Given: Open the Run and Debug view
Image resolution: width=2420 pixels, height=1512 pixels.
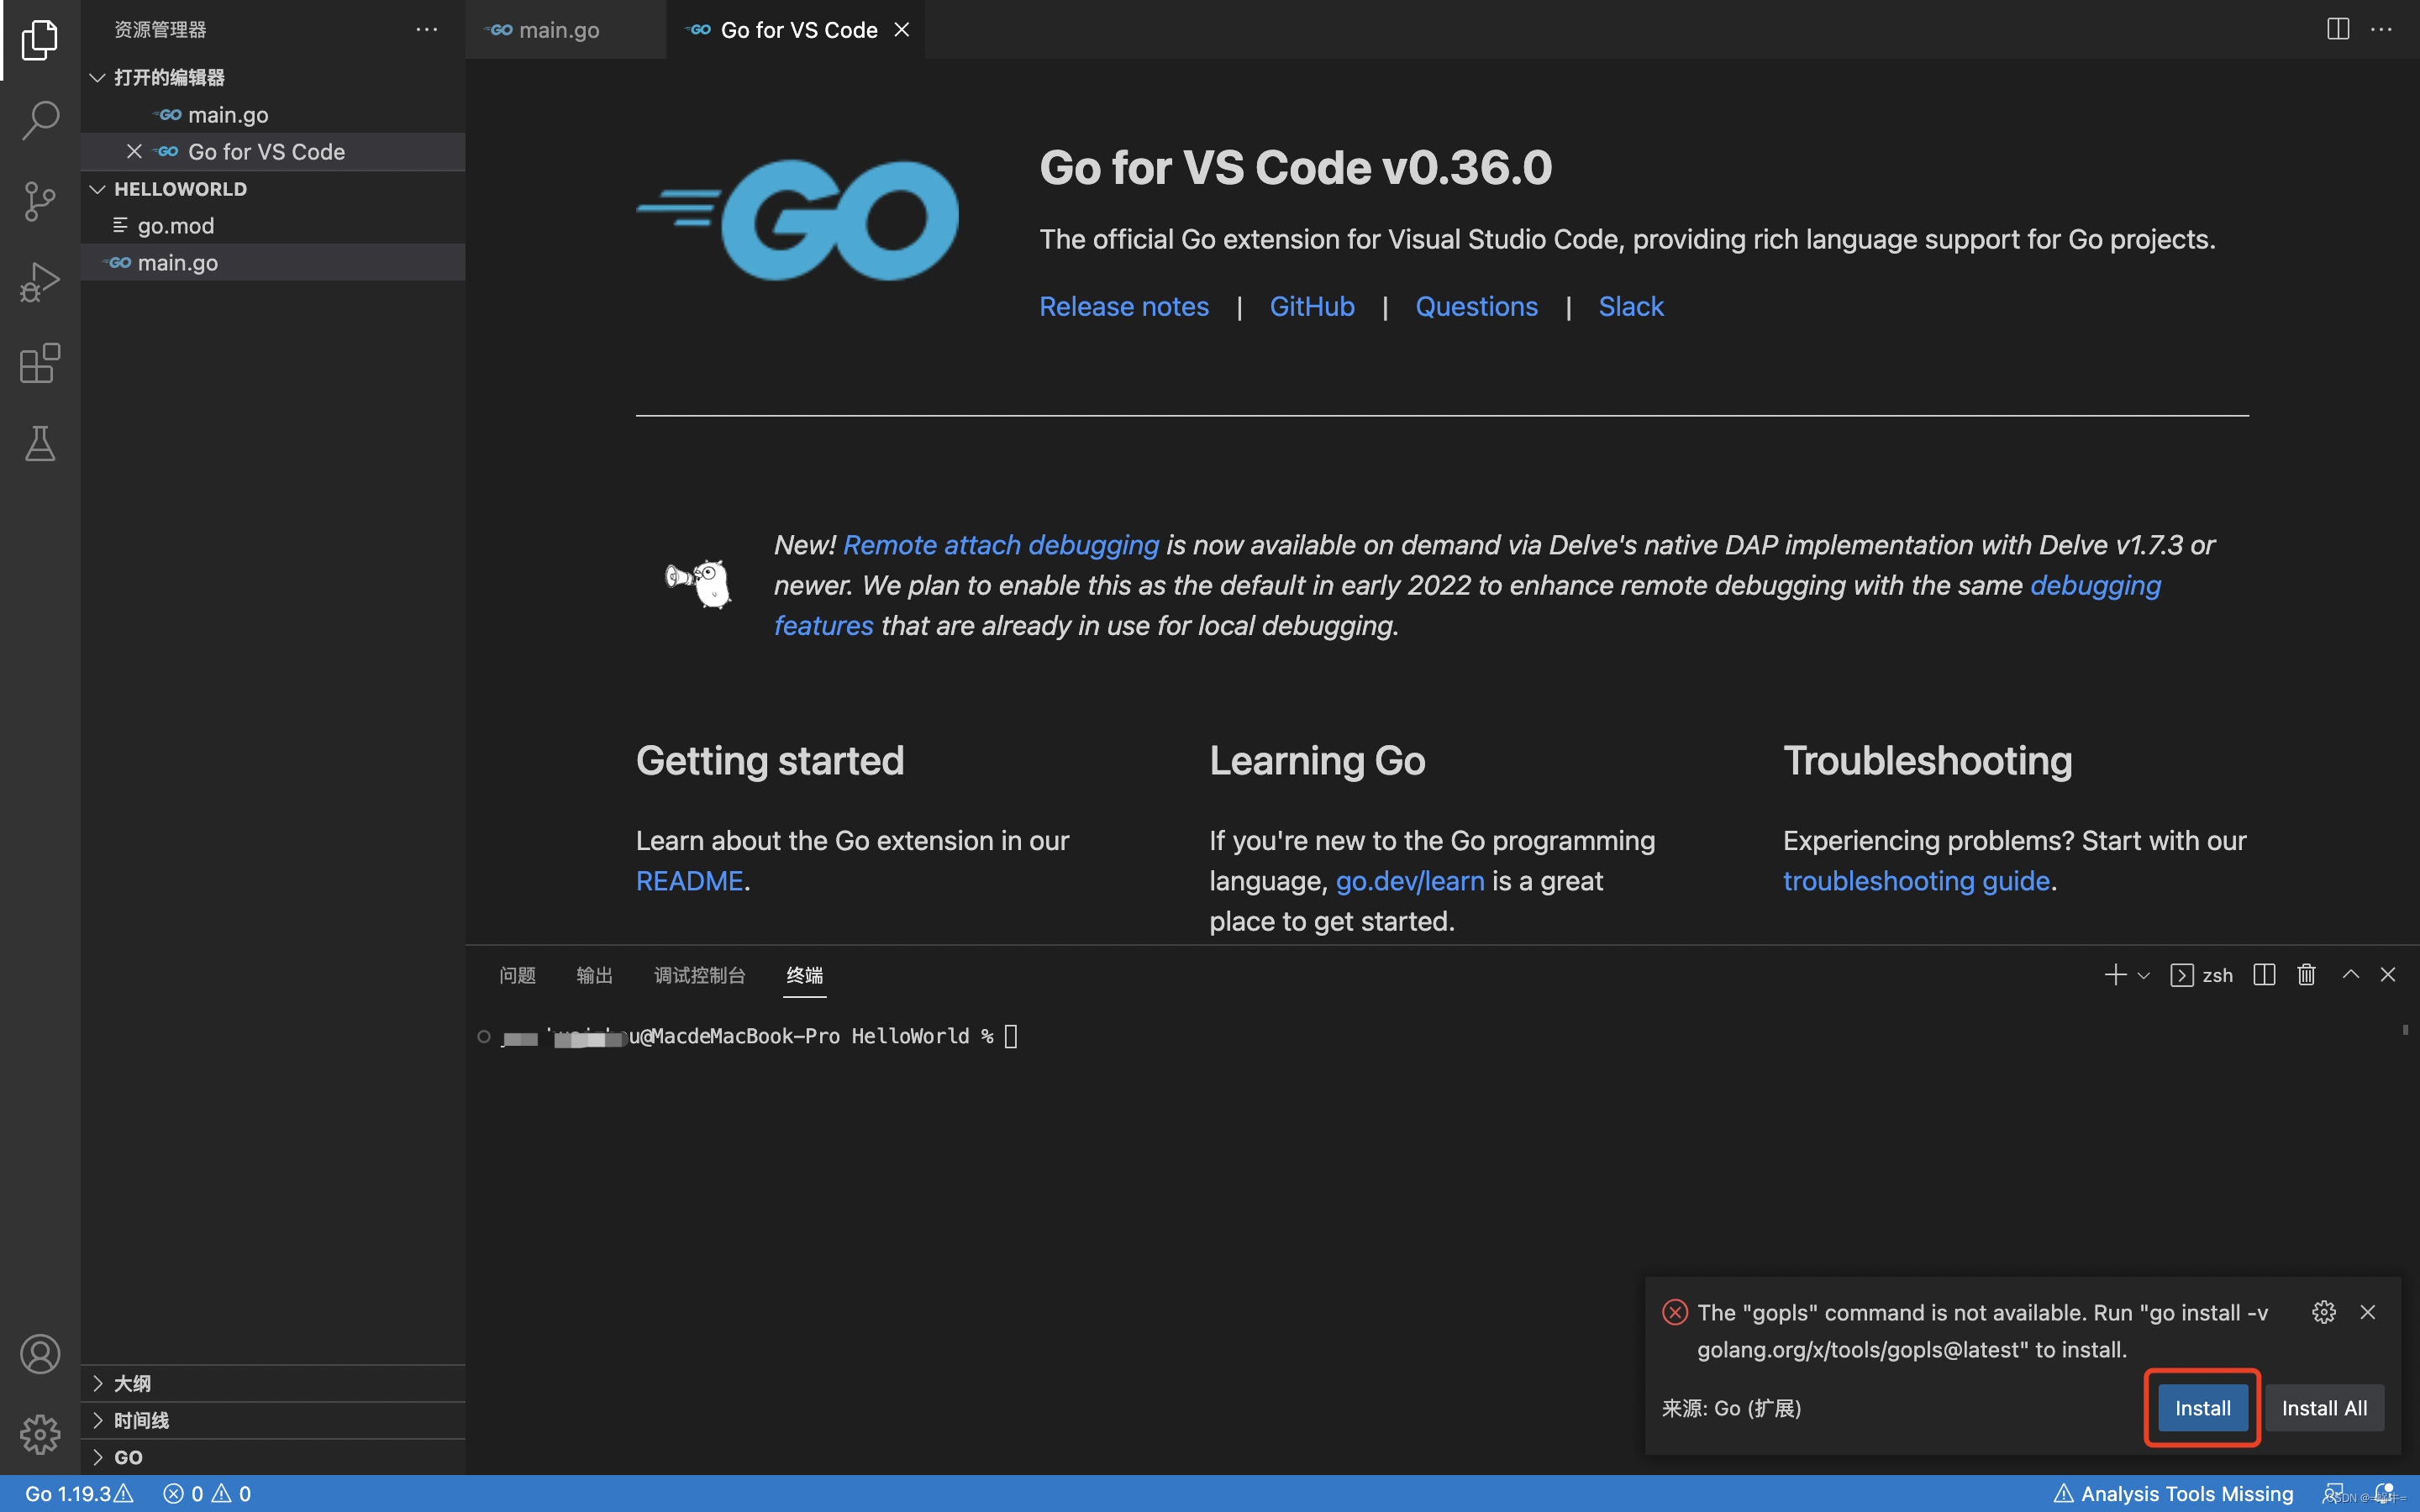Looking at the screenshot, I should click(40, 282).
